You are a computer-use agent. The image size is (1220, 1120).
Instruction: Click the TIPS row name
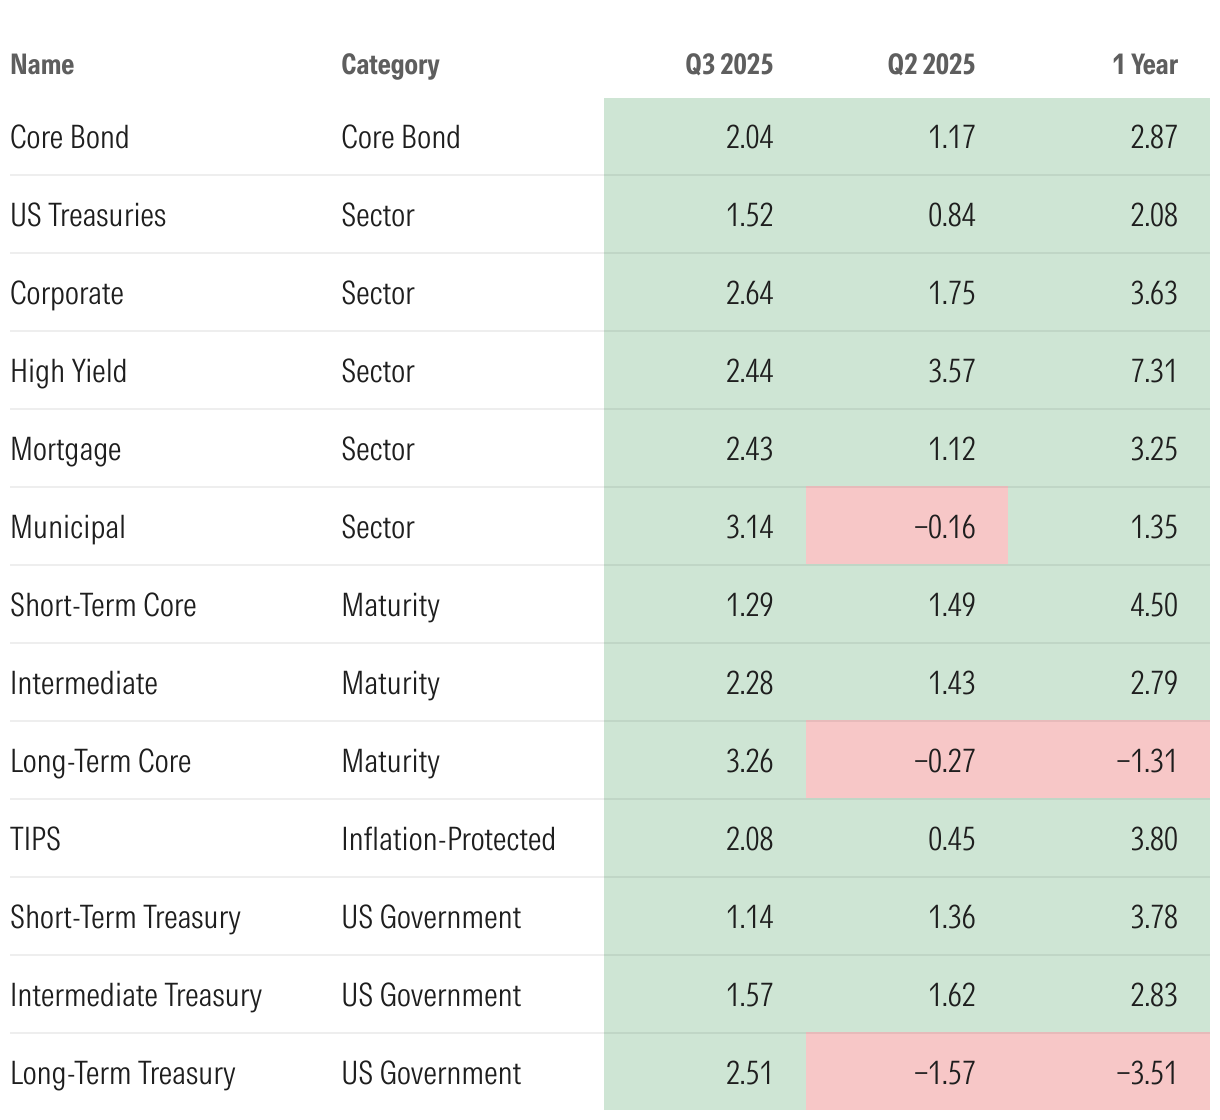coord(36,839)
